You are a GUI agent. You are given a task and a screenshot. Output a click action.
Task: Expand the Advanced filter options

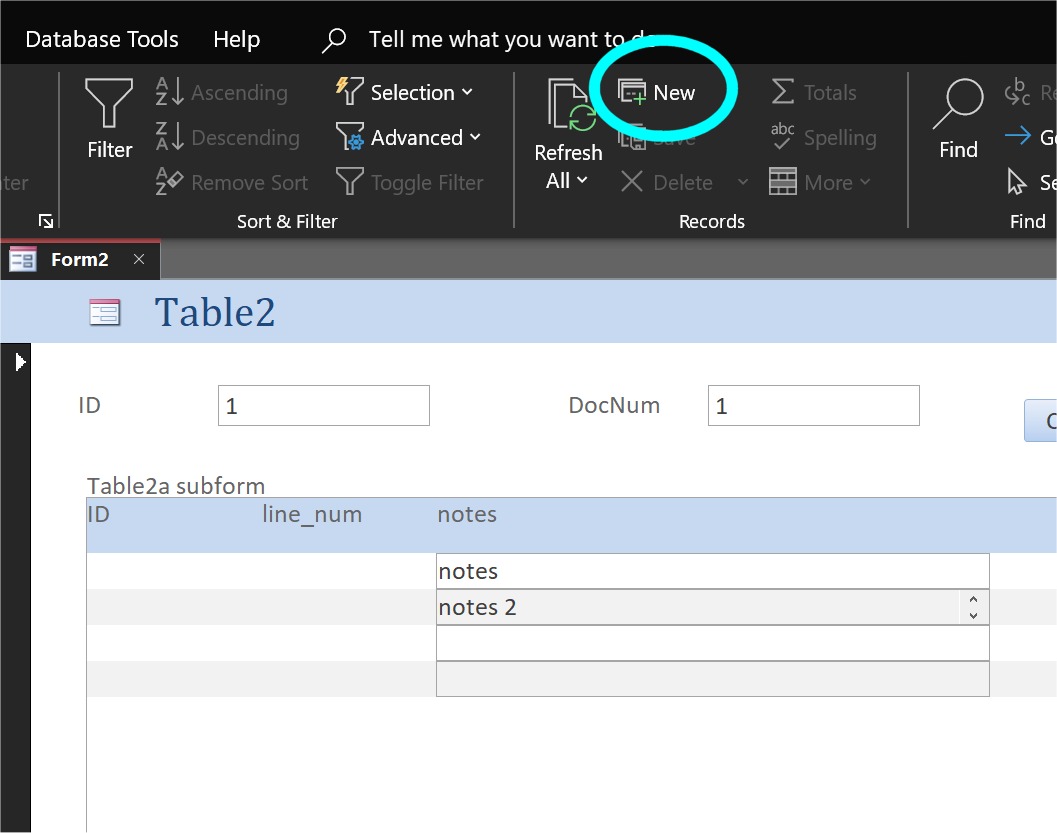(409, 138)
